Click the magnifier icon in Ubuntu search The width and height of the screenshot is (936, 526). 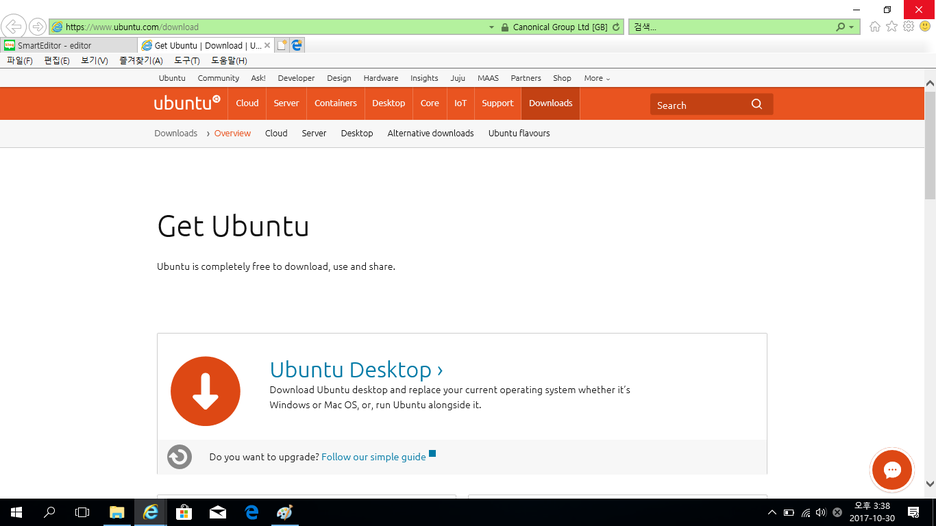(756, 104)
